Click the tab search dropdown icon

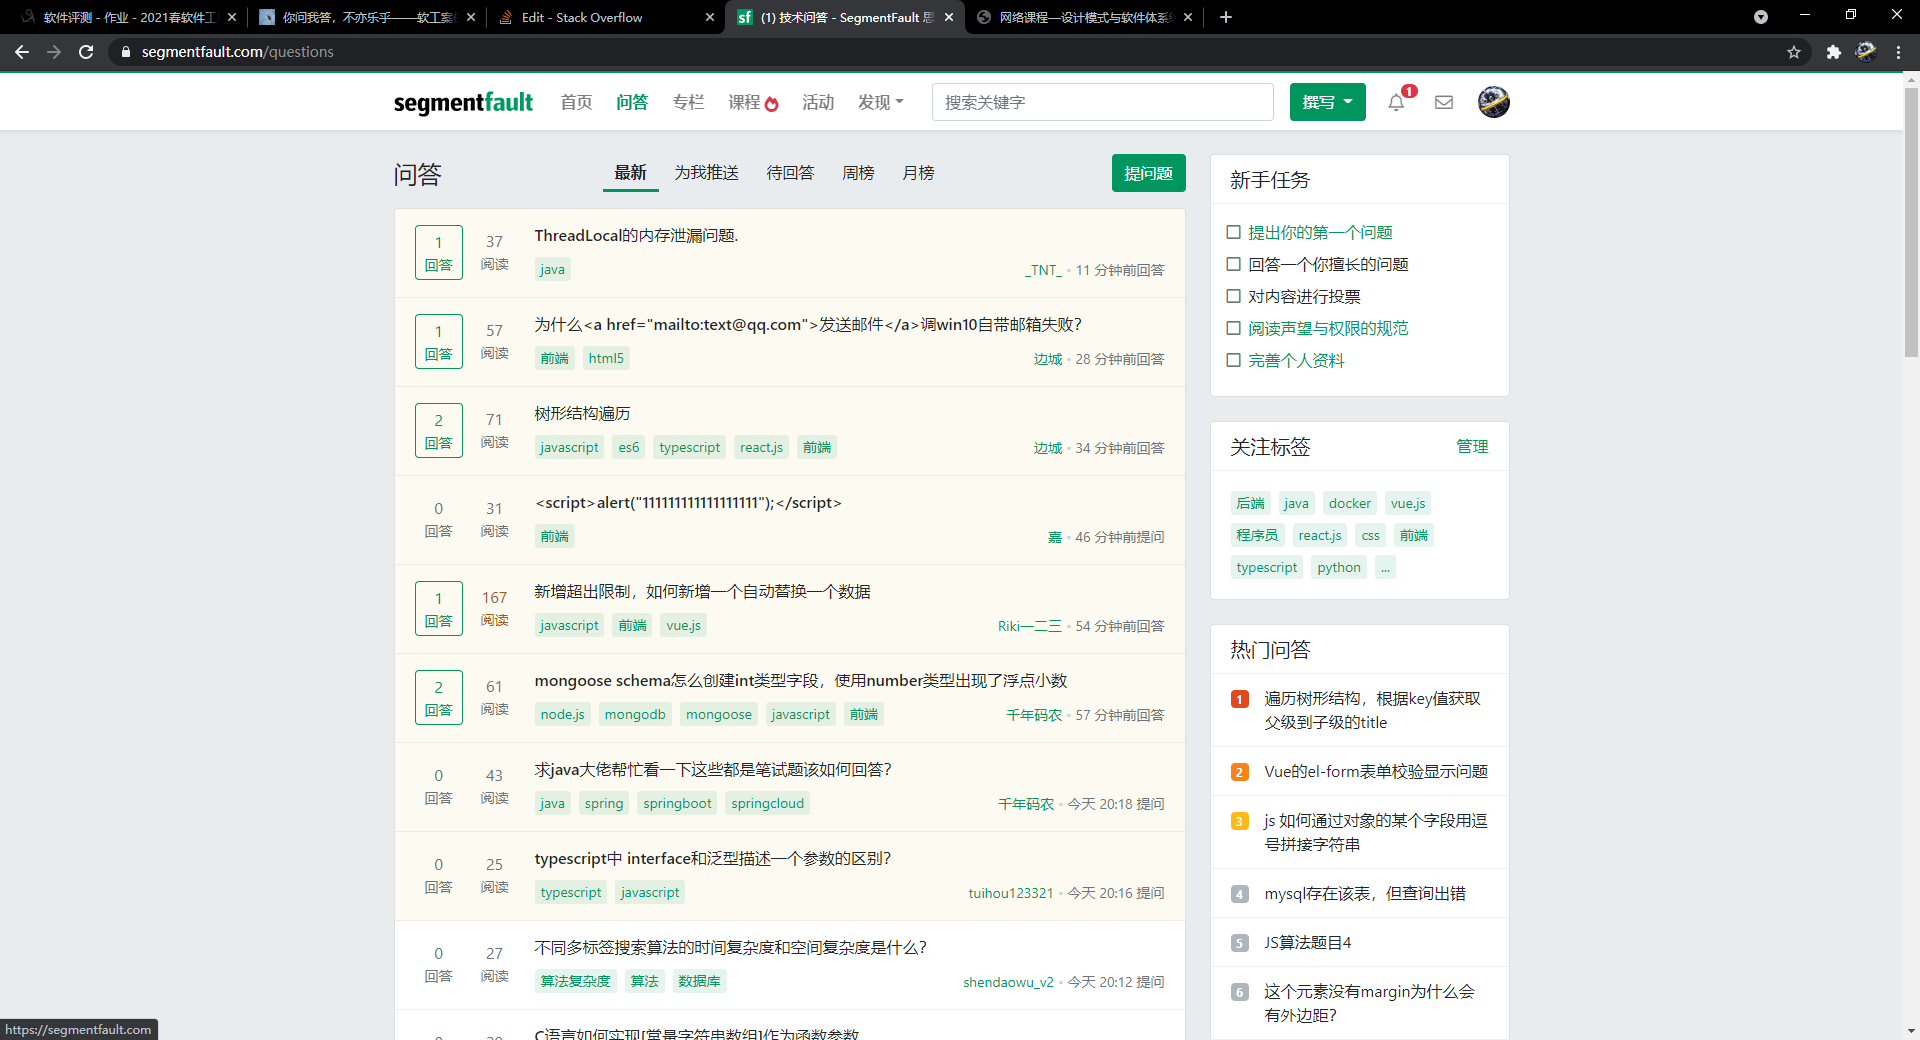1761,17
